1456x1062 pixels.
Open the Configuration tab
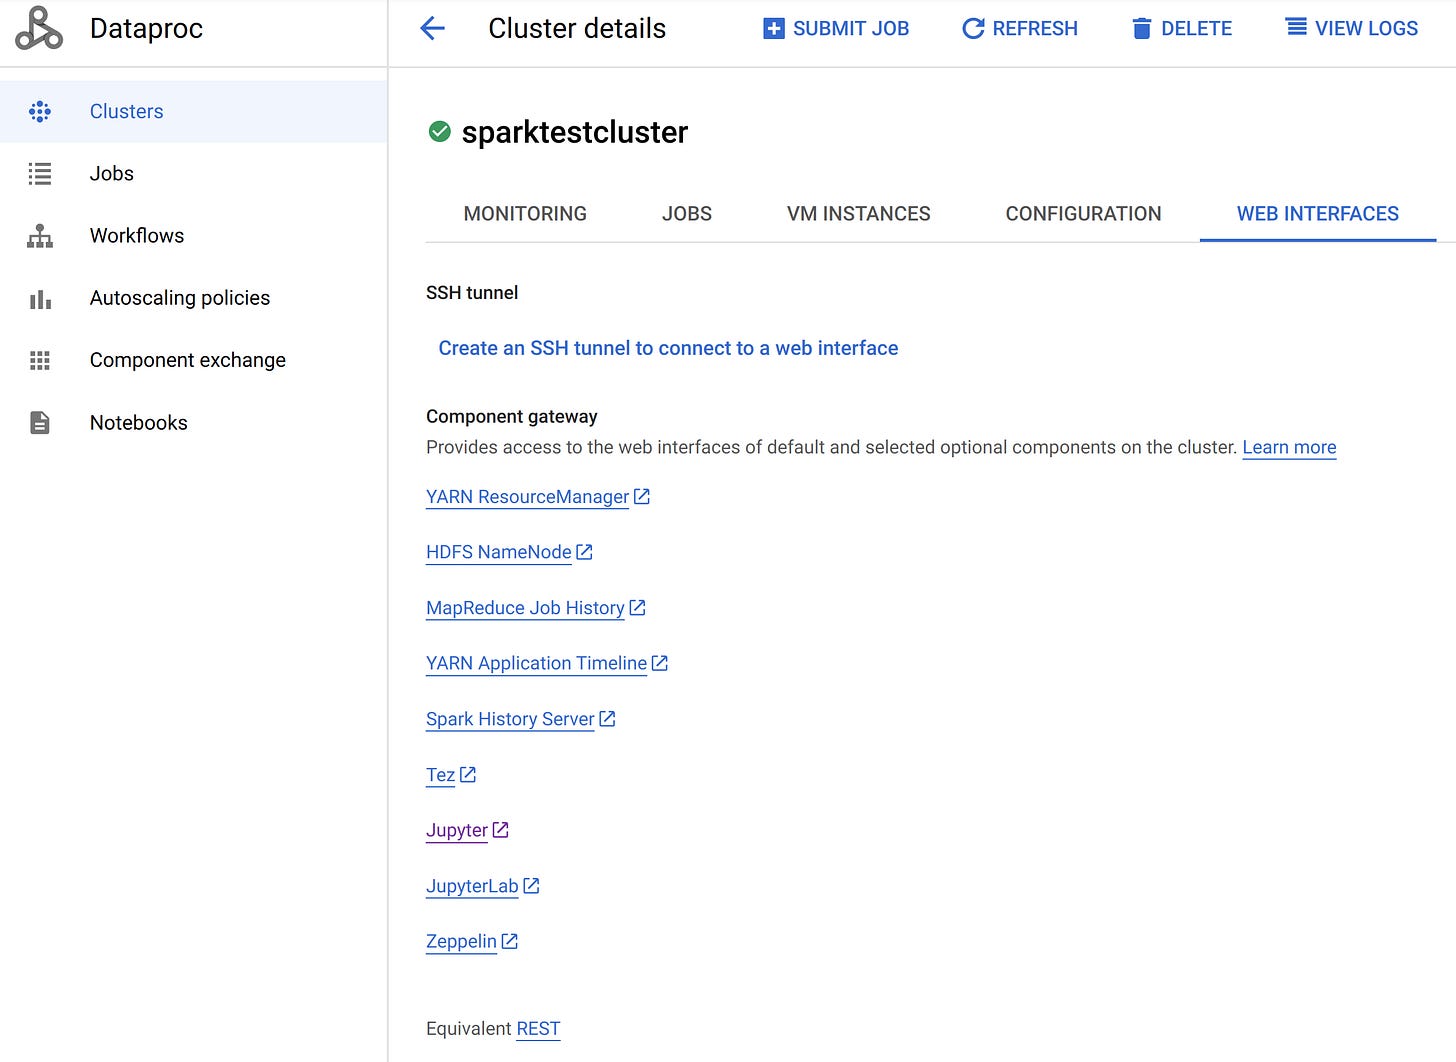pos(1083,214)
